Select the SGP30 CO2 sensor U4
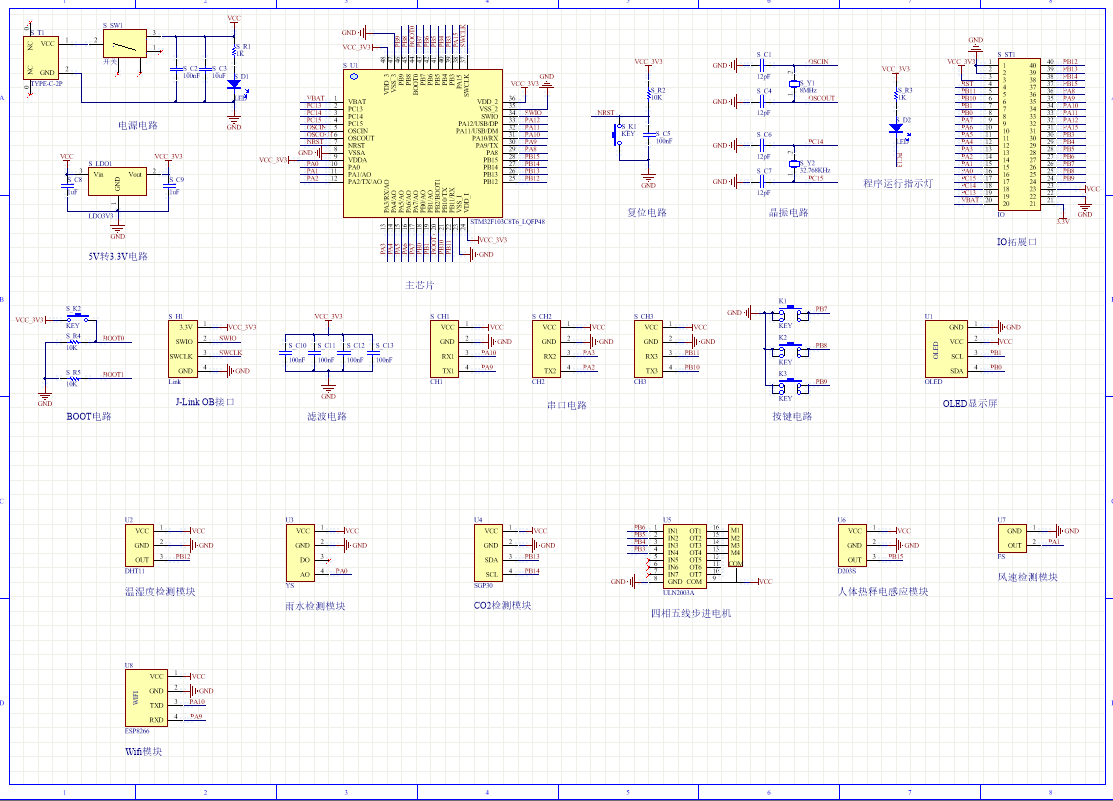 click(x=489, y=553)
